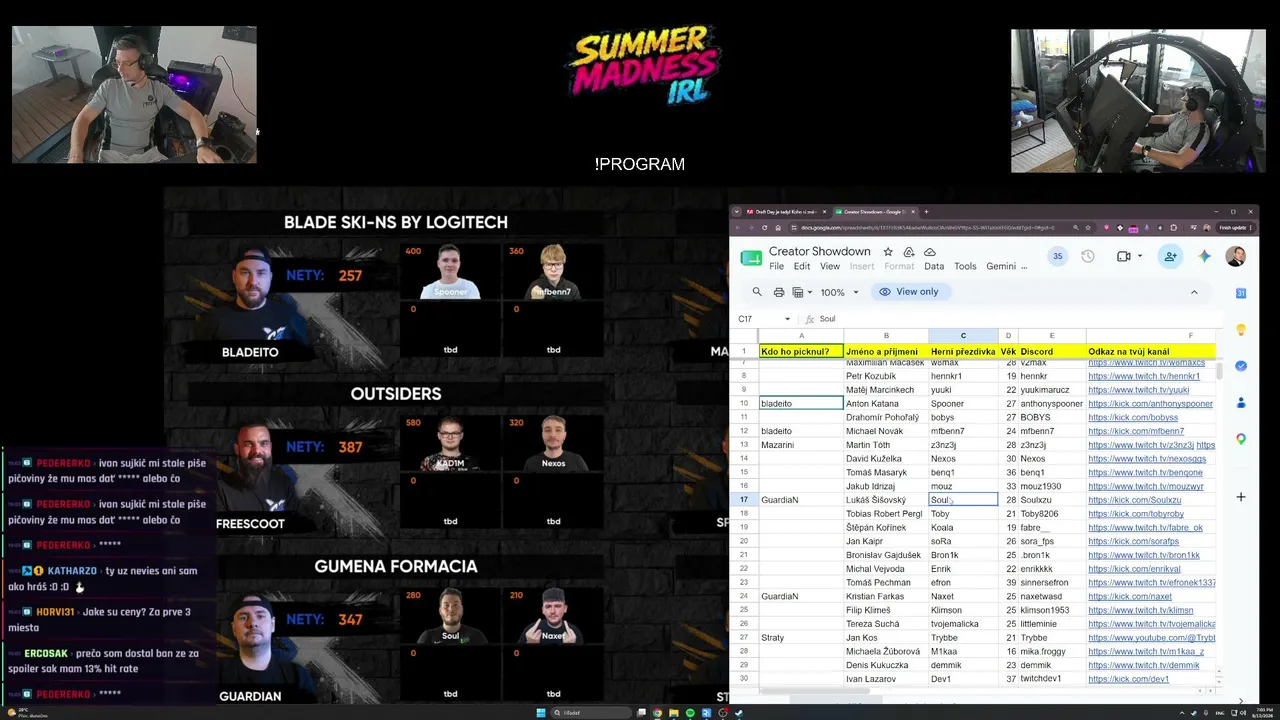1280x720 pixels.
Task: Open the Contacts side panel icon
Action: 1241,403
